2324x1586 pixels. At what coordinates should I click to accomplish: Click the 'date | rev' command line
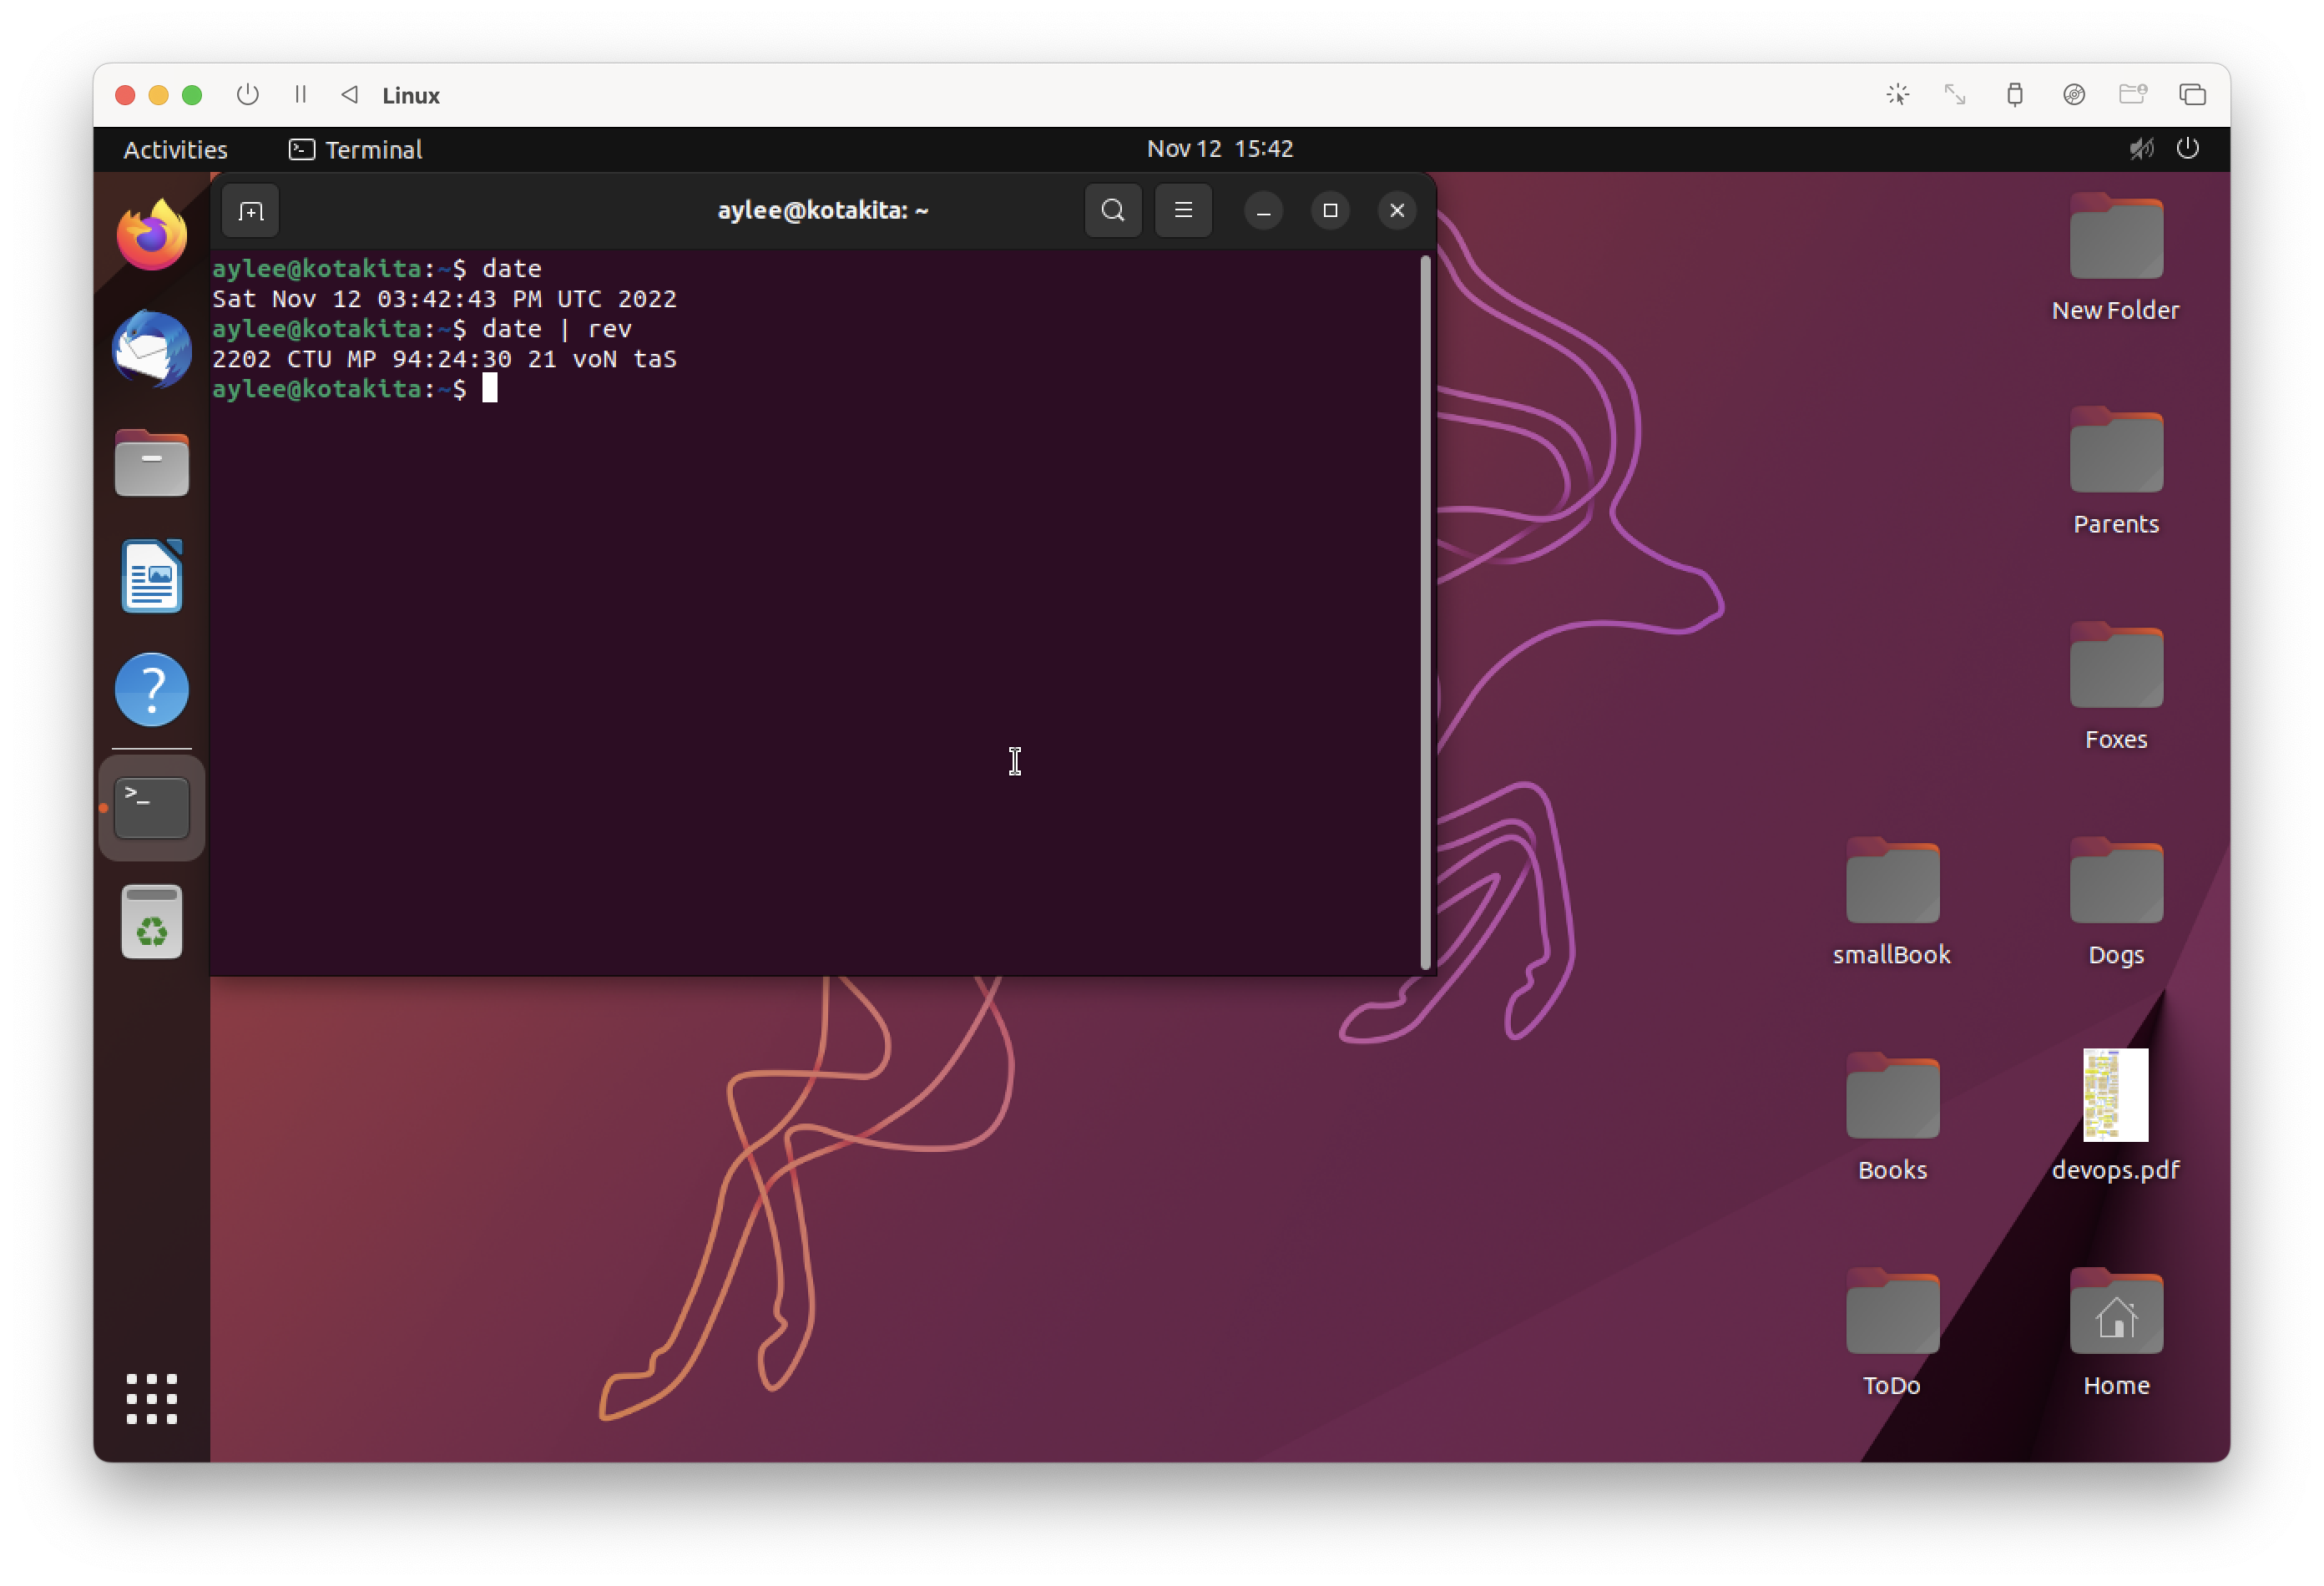(x=556, y=329)
